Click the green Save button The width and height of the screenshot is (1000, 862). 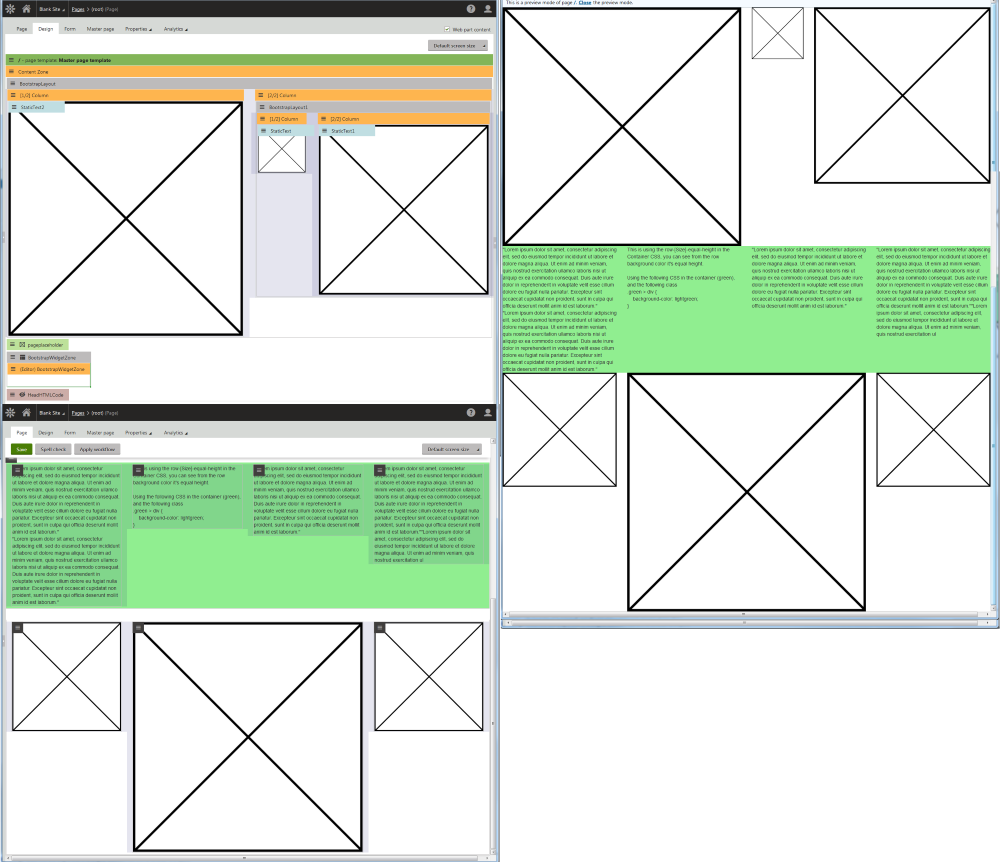[21, 450]
